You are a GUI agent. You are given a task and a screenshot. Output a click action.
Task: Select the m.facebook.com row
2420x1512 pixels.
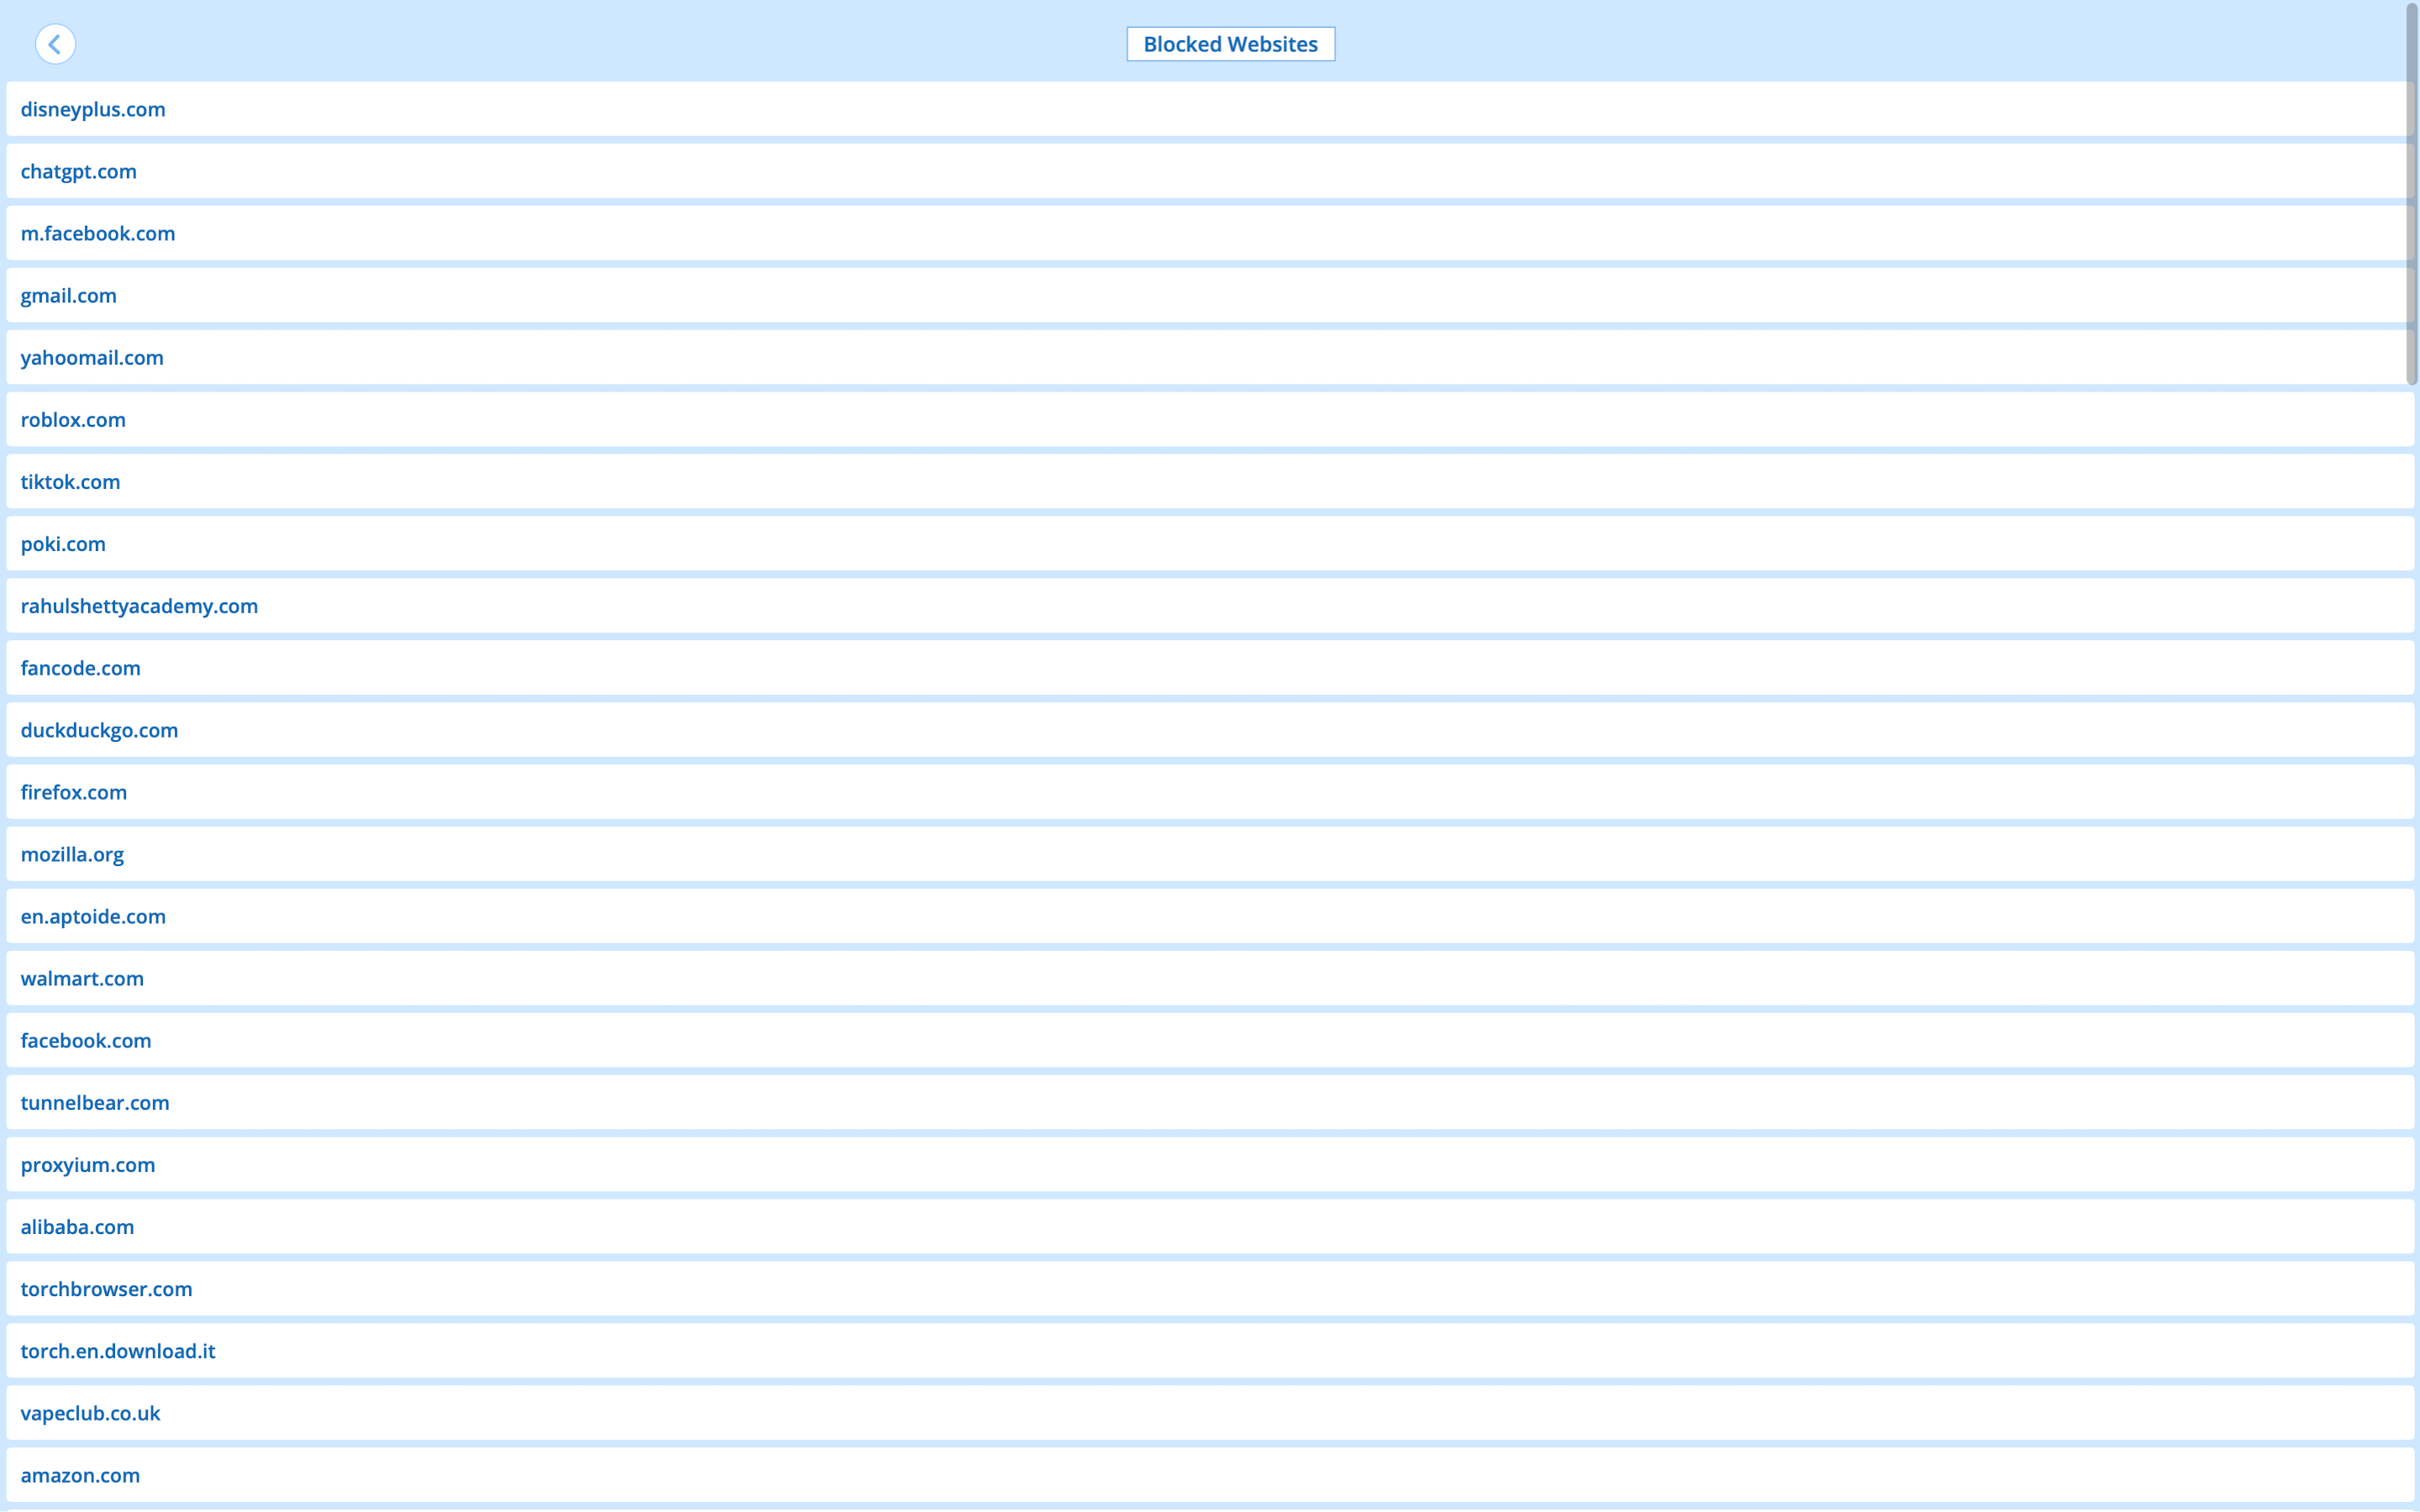coord(1210,233)
